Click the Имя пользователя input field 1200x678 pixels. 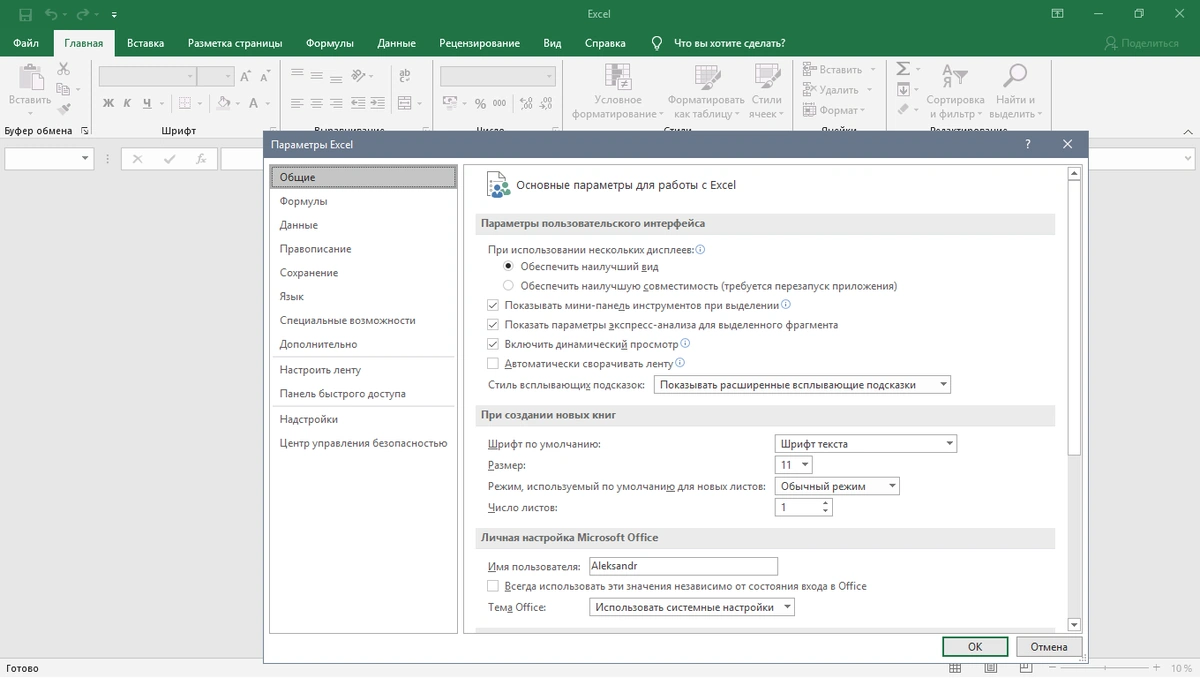click(683, 566)
